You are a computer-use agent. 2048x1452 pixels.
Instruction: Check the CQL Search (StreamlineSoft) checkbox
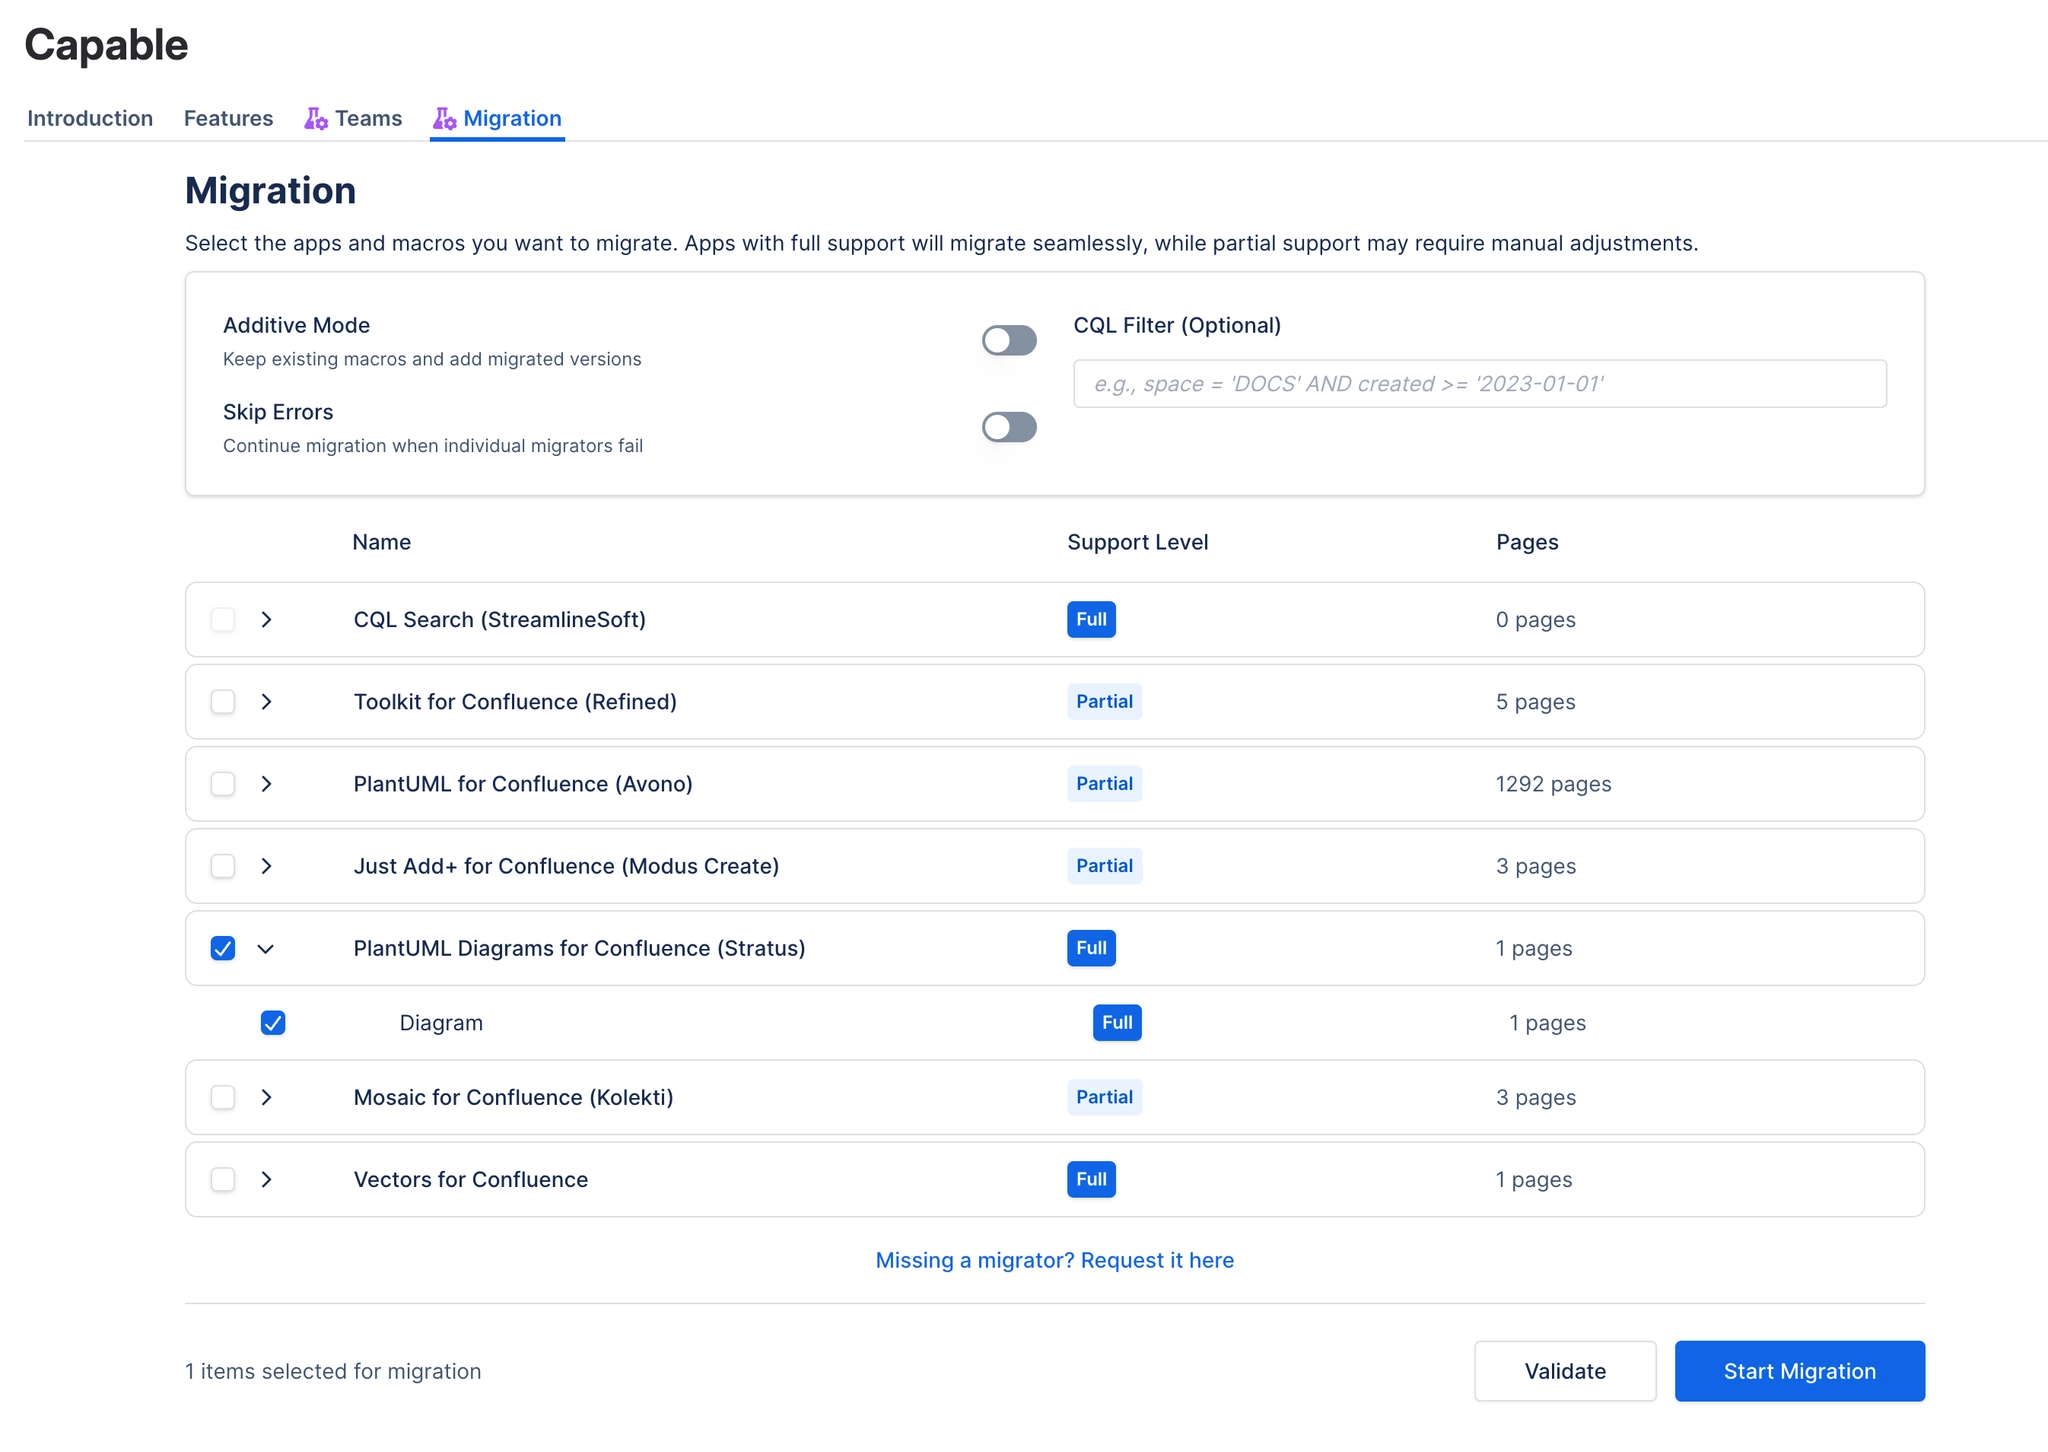pos(222,619)
